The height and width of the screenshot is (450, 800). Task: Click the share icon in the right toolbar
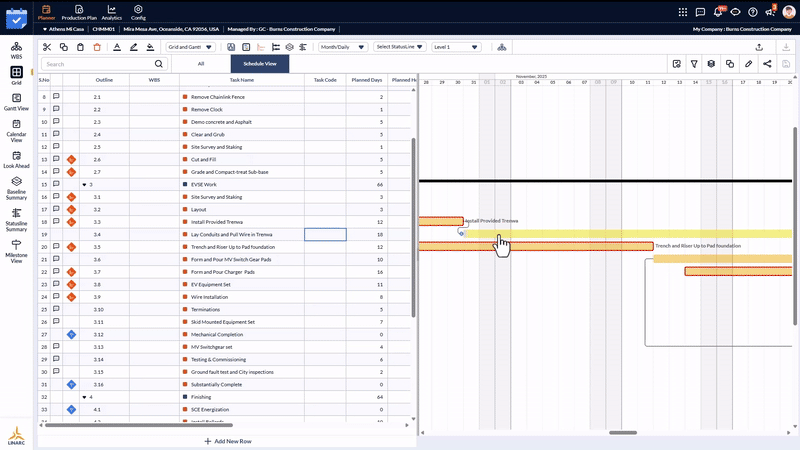(767, 64)
